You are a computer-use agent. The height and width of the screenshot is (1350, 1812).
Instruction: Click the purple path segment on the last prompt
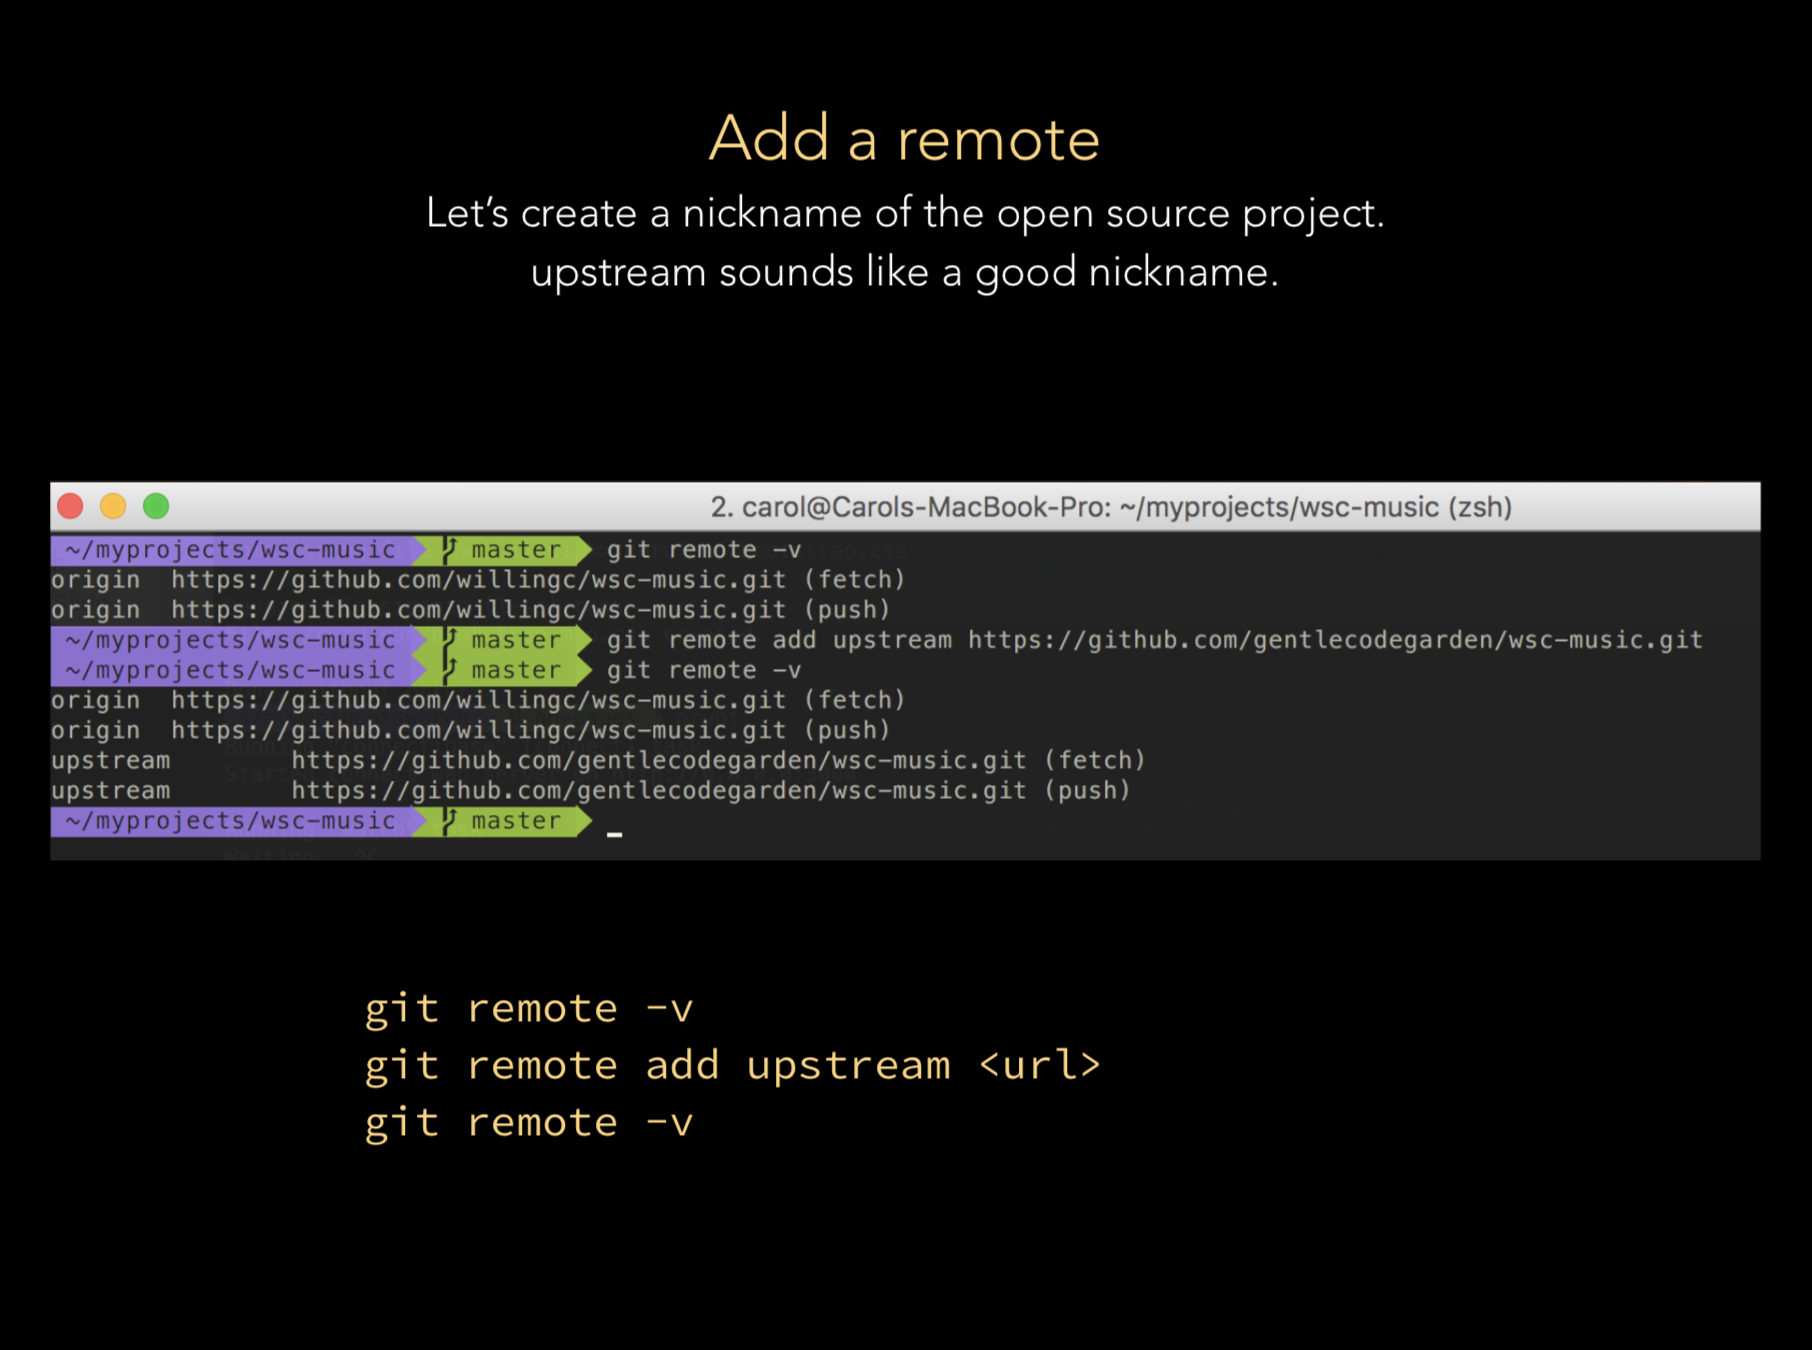pyautogui.click(x=230, y=821)
